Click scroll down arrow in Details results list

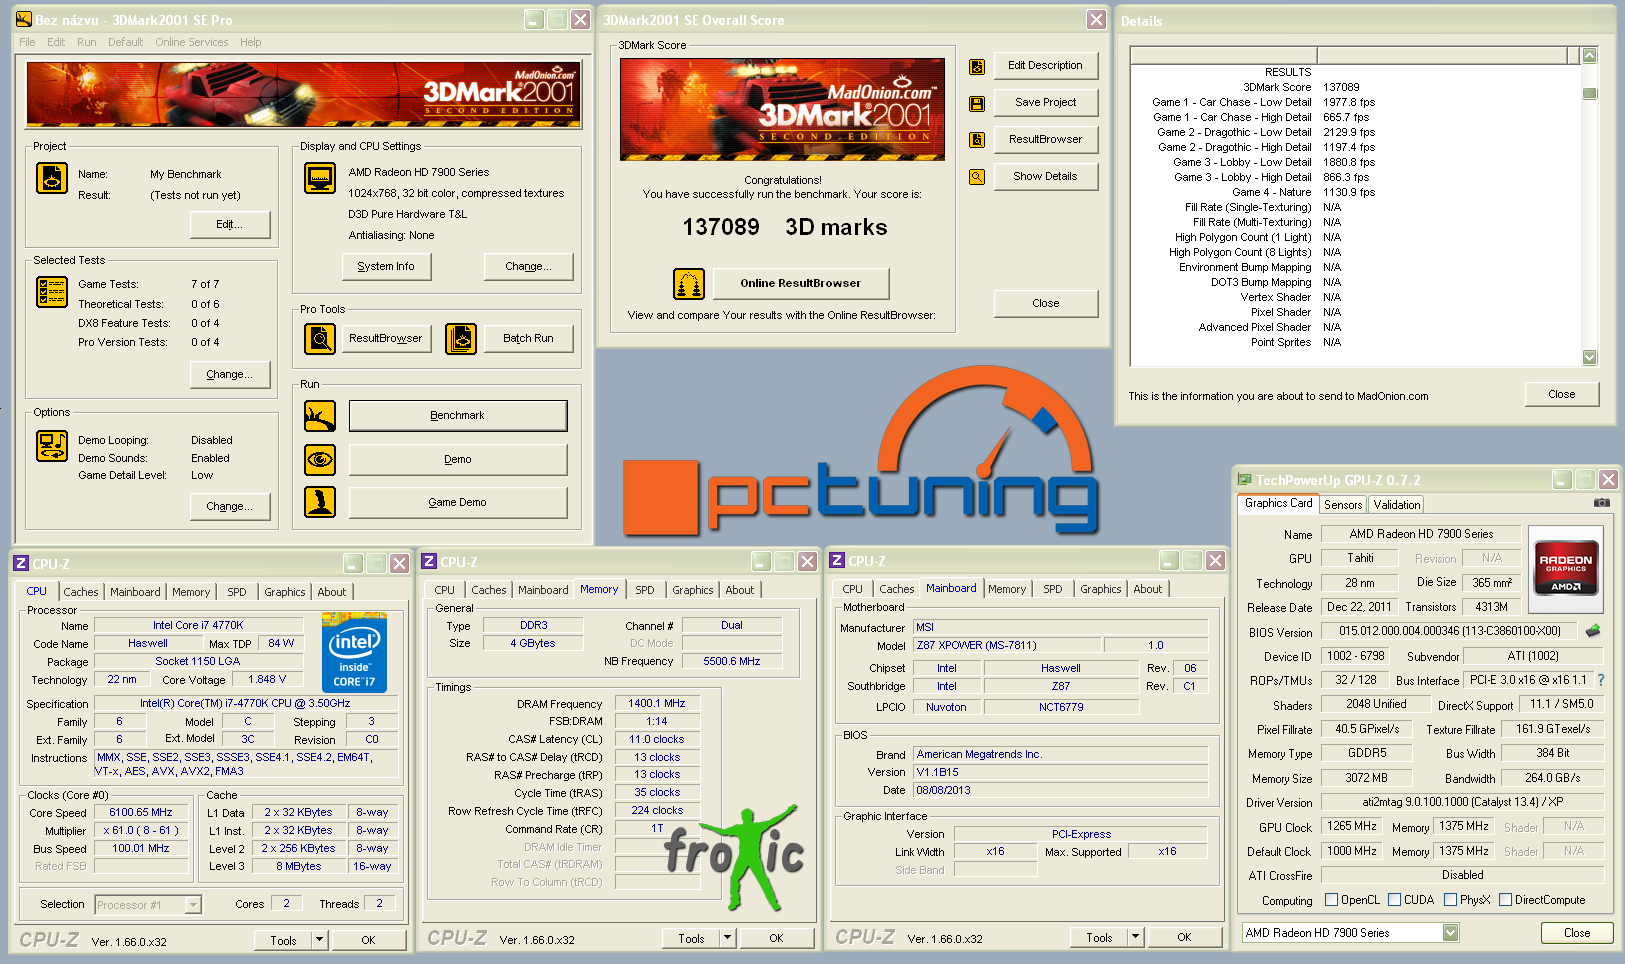1590,358
